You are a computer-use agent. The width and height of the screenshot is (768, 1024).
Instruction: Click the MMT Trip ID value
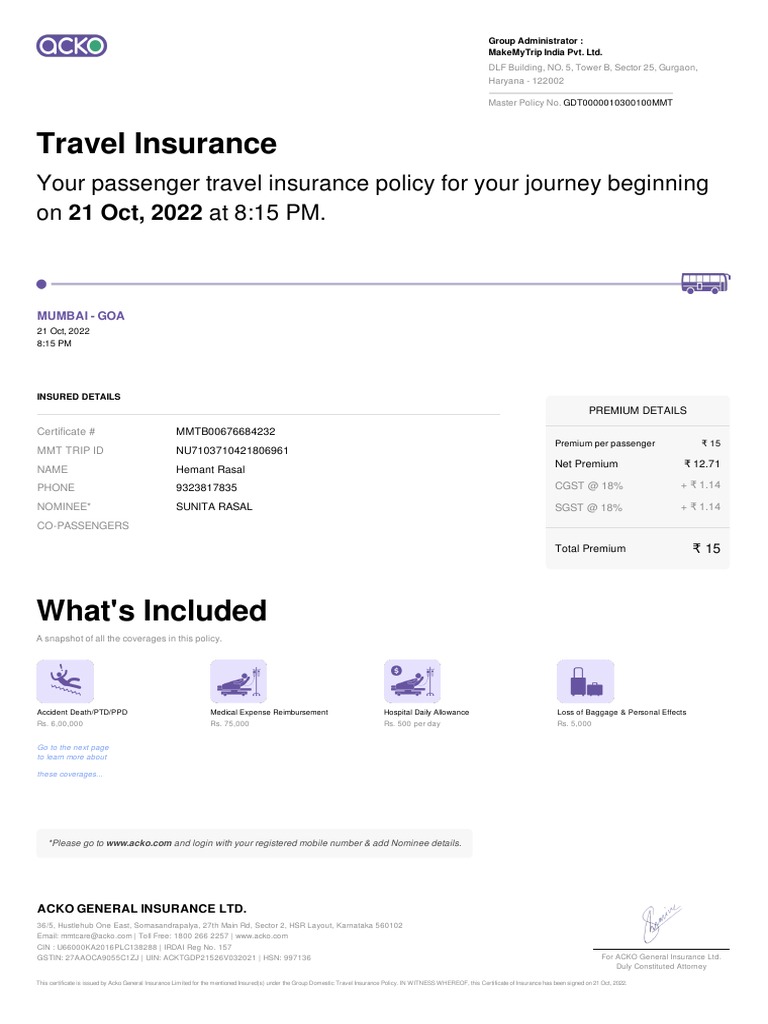pos(232,450)
